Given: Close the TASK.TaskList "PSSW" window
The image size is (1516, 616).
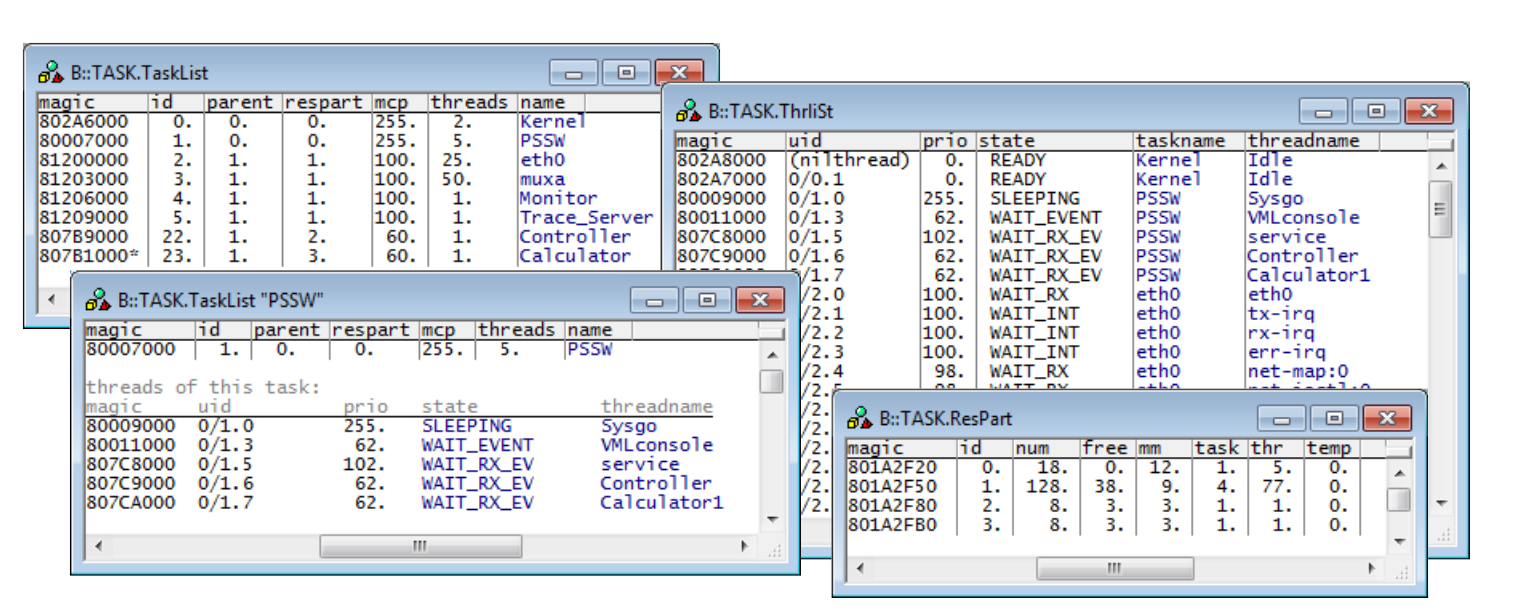Looking at the screenshot, I should point(760,300).
